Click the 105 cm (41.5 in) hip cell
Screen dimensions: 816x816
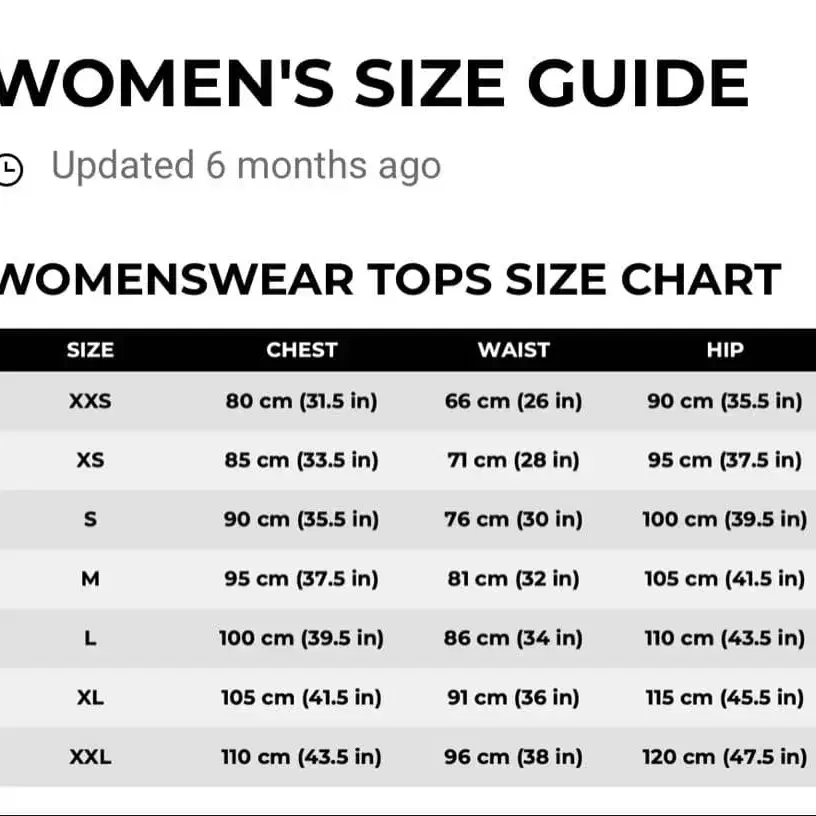tap(724, 579)
